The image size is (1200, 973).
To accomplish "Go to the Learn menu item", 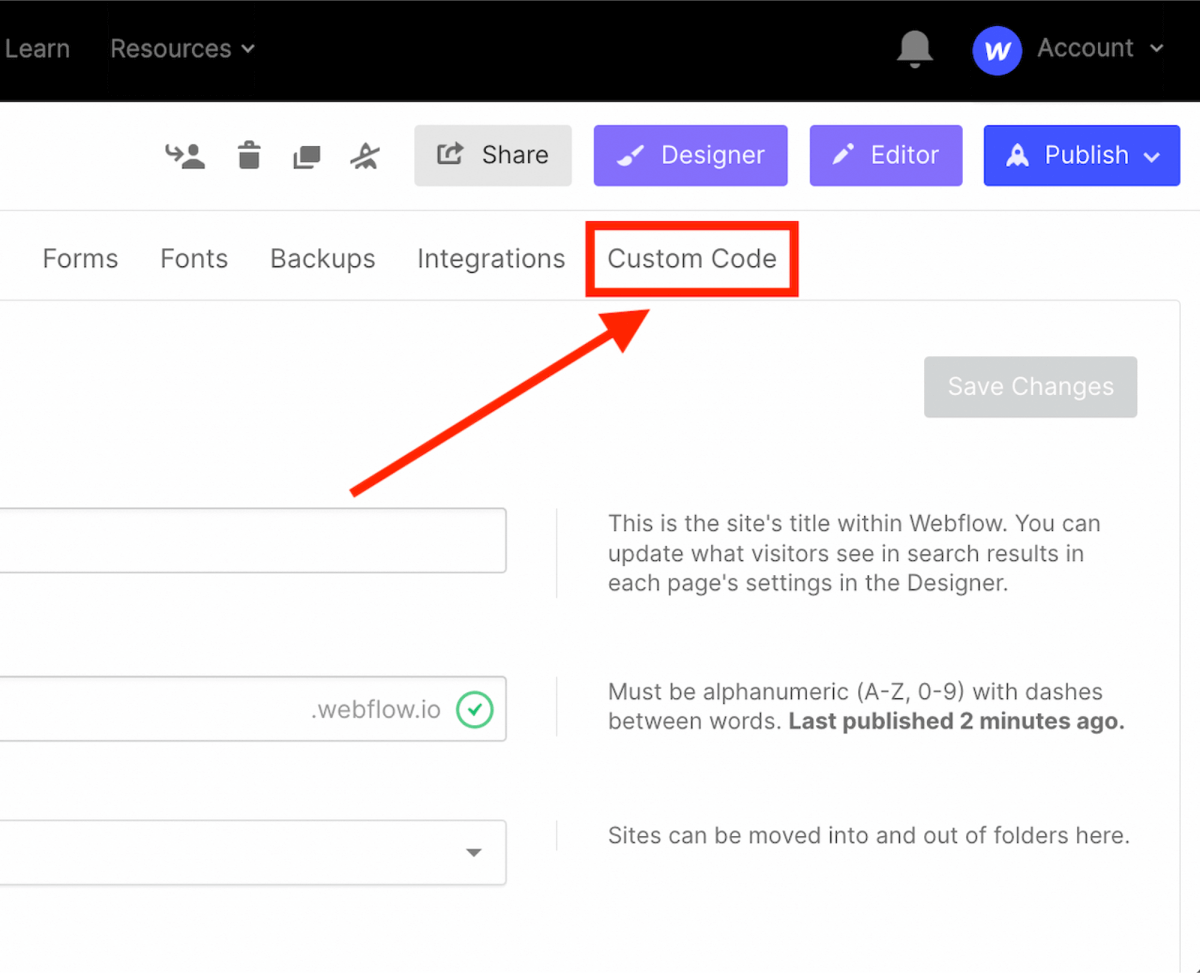I will [37, 48].
